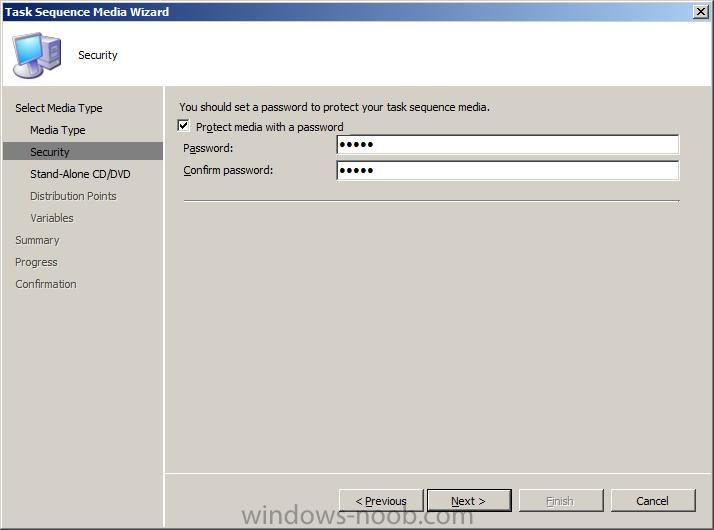Image resolution: width=714 pixels, height=530 pixels.
Task: Click the Select Media Type heading
Action: point(59,108)
